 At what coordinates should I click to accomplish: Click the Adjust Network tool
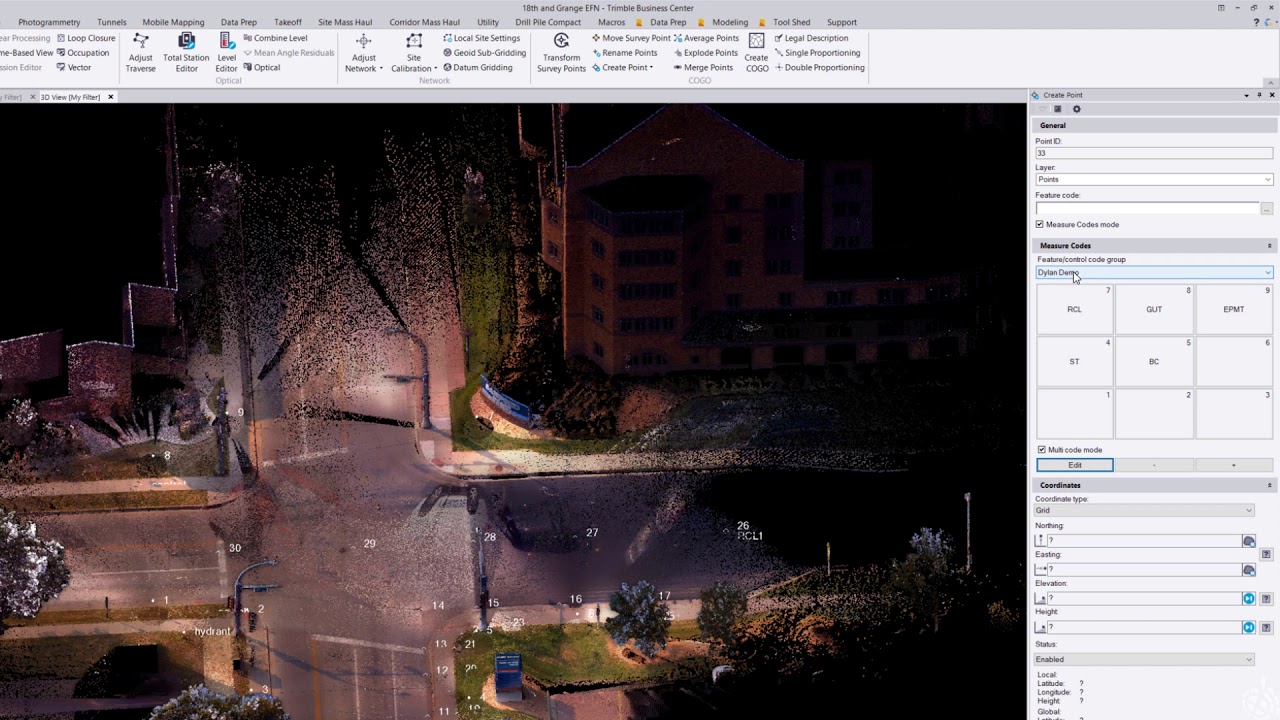tap(364, 52)
